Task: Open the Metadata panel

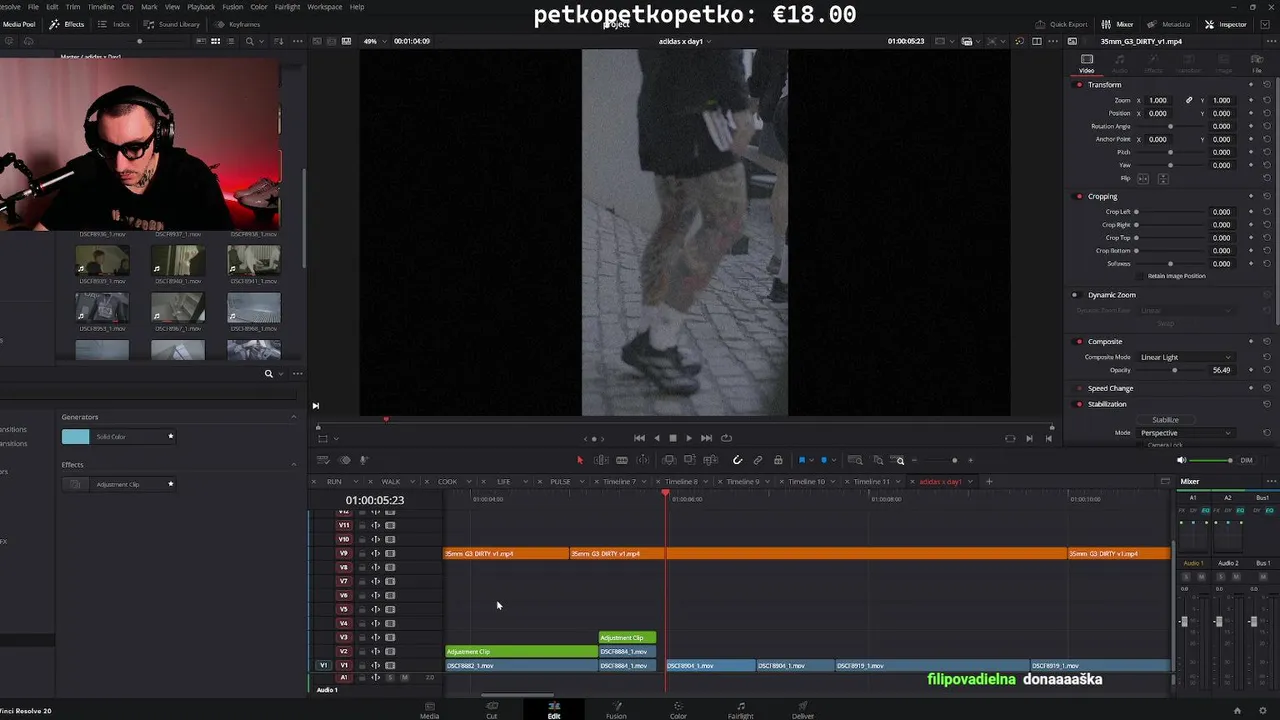Action: 1169,24
